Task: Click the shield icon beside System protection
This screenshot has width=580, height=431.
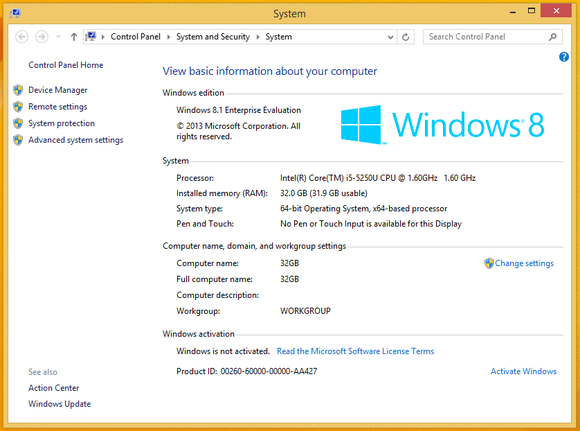Action: click(x=18, y=123)
